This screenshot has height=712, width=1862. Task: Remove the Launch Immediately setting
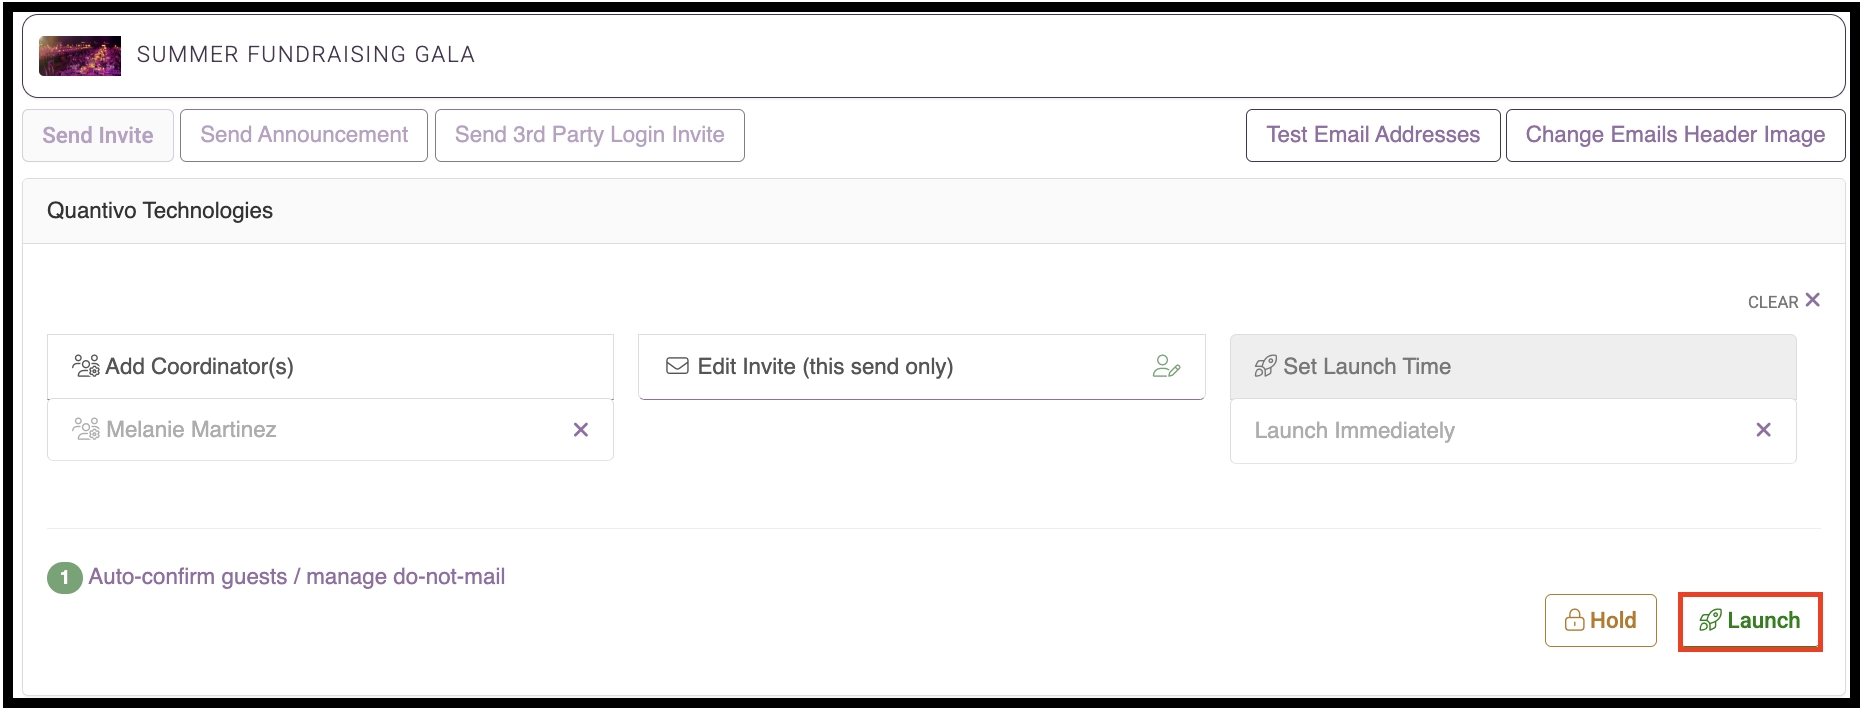[1764, 430]
